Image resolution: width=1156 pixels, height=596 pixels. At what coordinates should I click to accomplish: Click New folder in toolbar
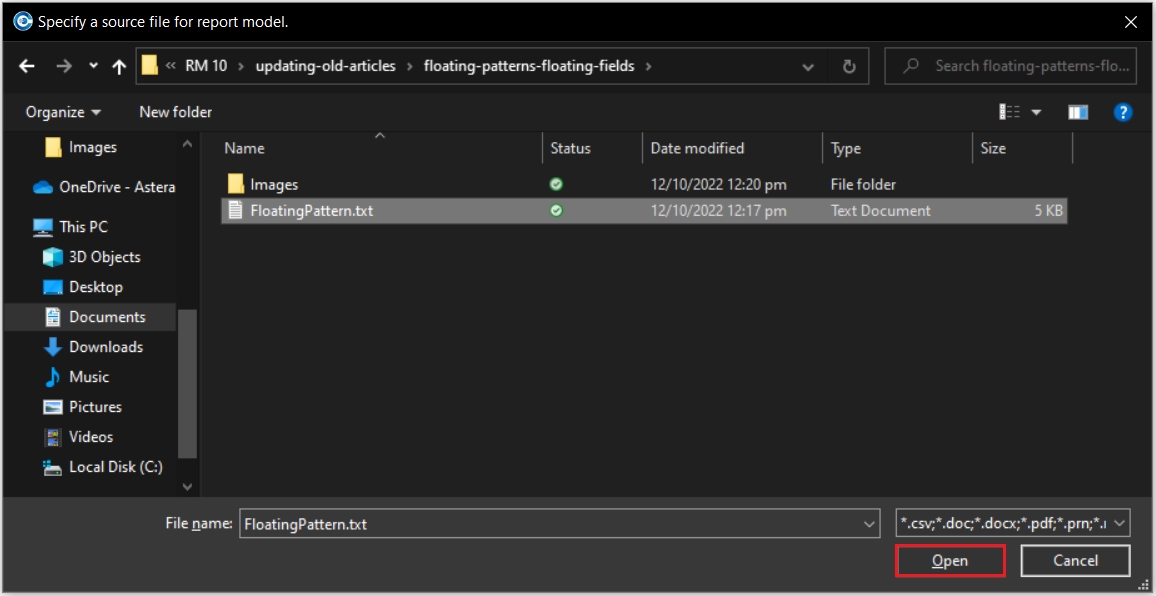[175, 112]
